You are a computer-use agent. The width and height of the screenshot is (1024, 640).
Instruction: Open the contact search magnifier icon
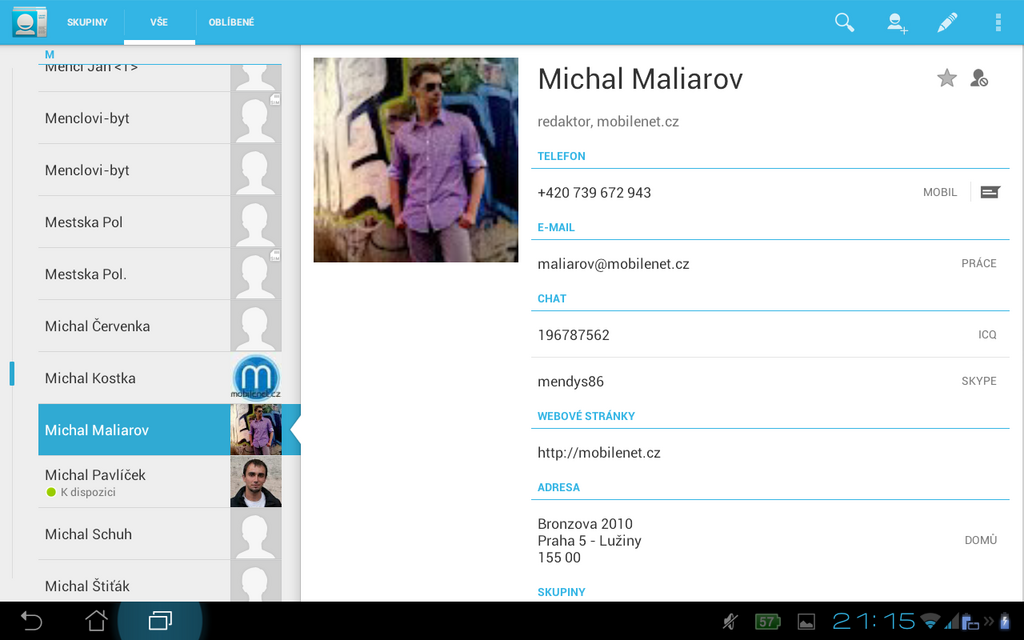pyautogui.click(x=845, y=22)
